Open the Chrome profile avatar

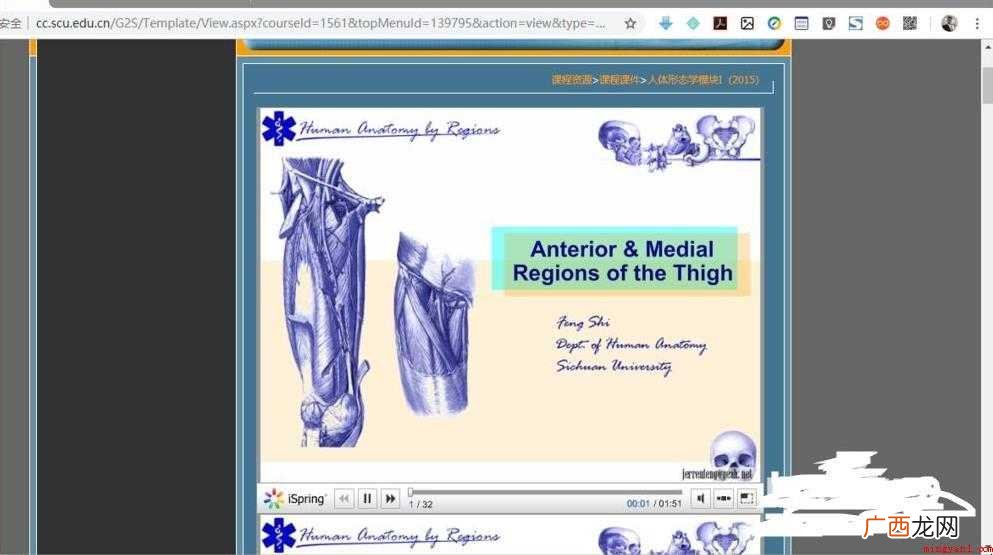coord(949,23)
